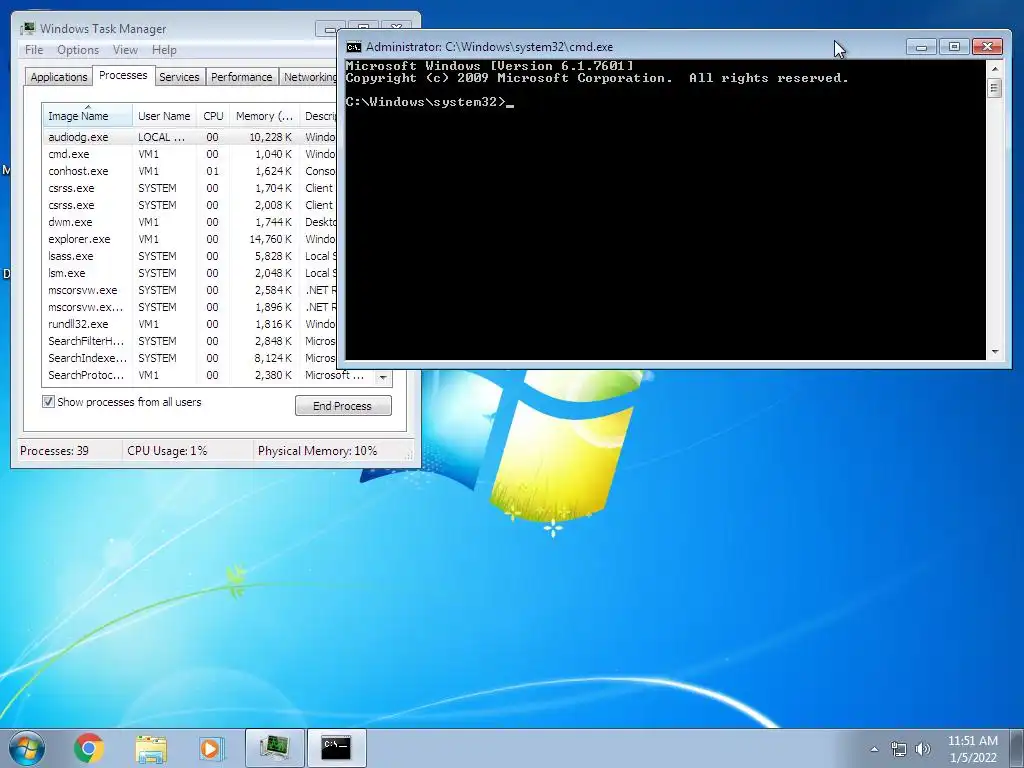Switch to Command Prompt via taskbar icon
1024x768 pixels.
click(336, 748)
